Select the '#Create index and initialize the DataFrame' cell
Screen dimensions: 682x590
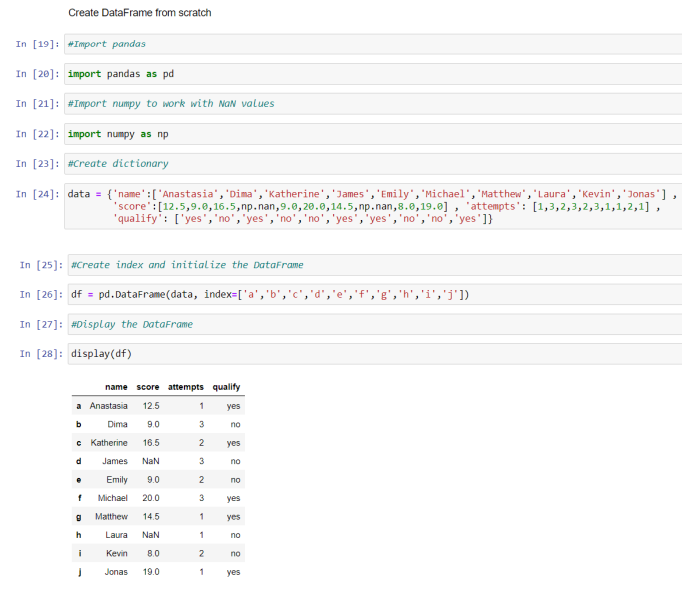tap(375, 265)
